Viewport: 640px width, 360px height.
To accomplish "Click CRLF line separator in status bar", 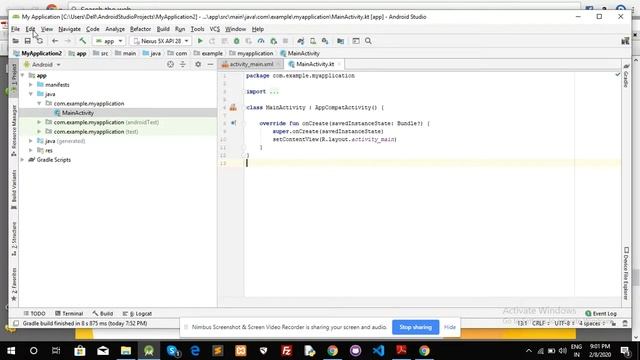I will 540,323.
